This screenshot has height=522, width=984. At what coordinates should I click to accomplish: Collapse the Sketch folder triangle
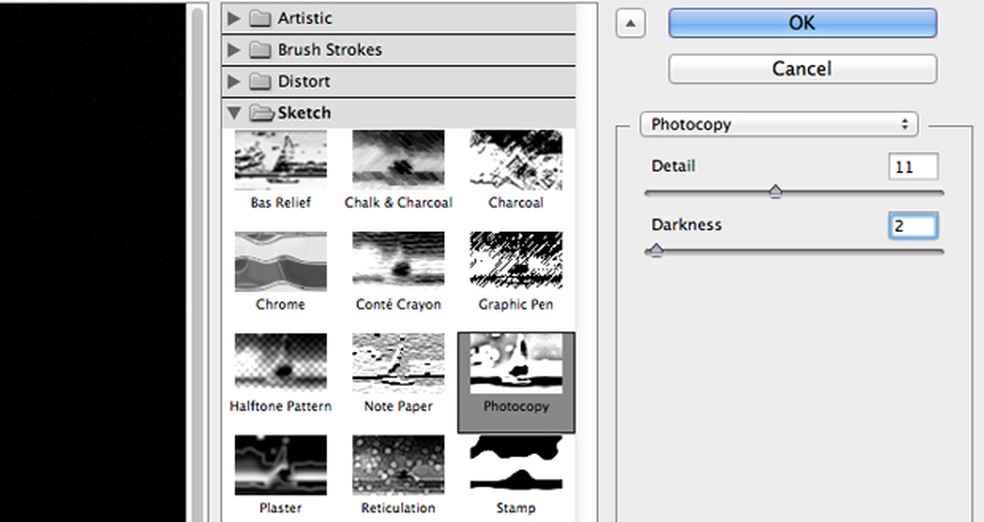coord(234,113)
